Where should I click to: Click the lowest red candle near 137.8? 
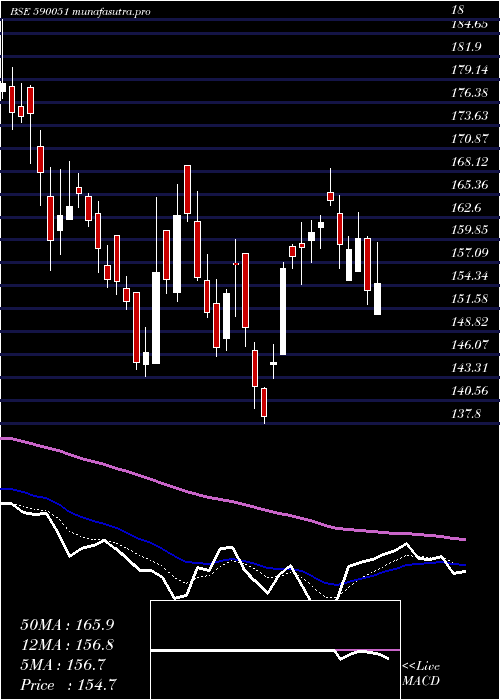(x=264, y=402)
